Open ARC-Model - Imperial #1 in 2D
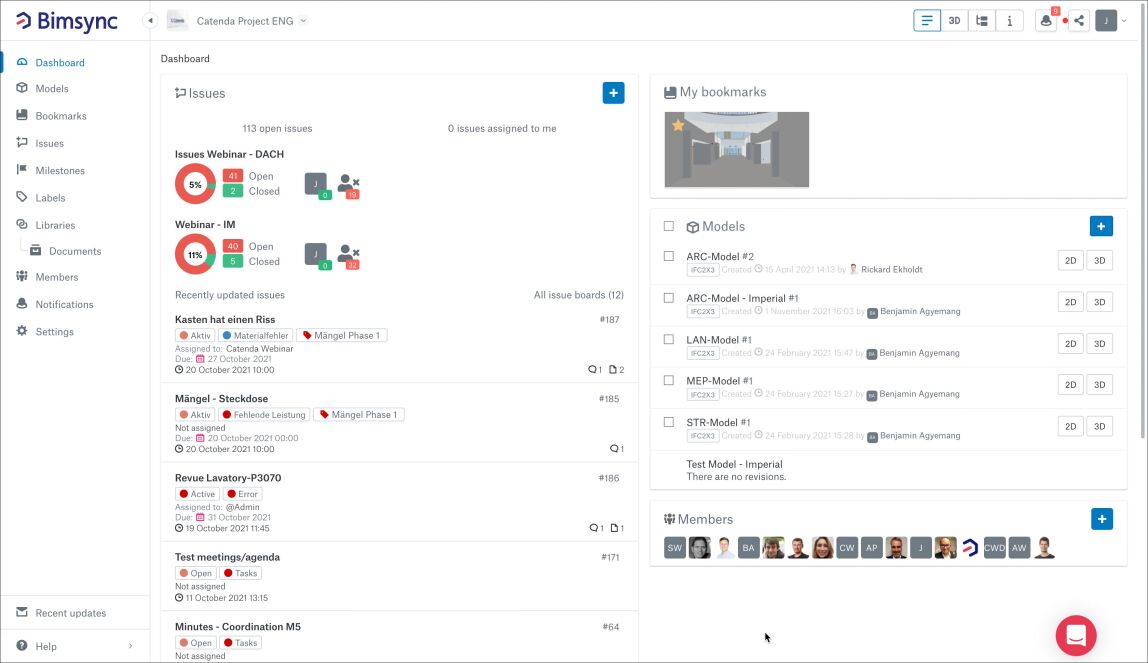1148x663 pixels. coord(1070,301)
